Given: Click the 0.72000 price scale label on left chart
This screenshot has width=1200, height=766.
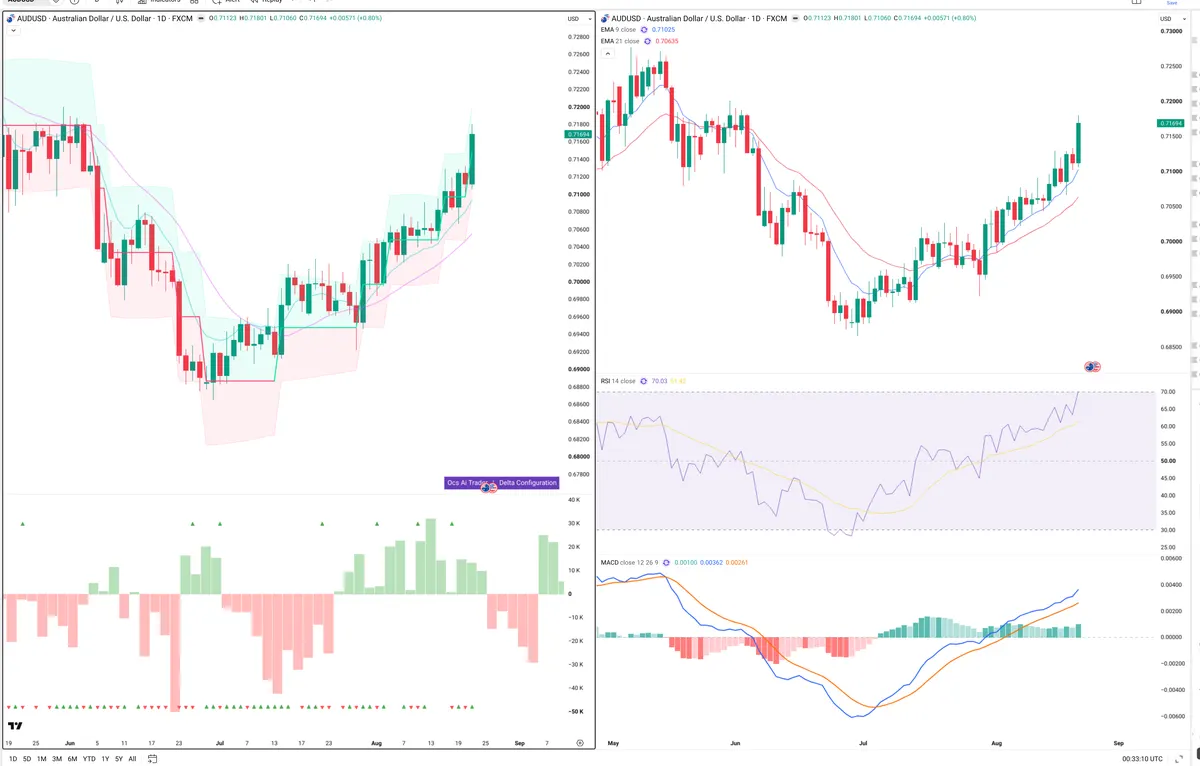Looking at the screenshot, I should coord(578,107).
